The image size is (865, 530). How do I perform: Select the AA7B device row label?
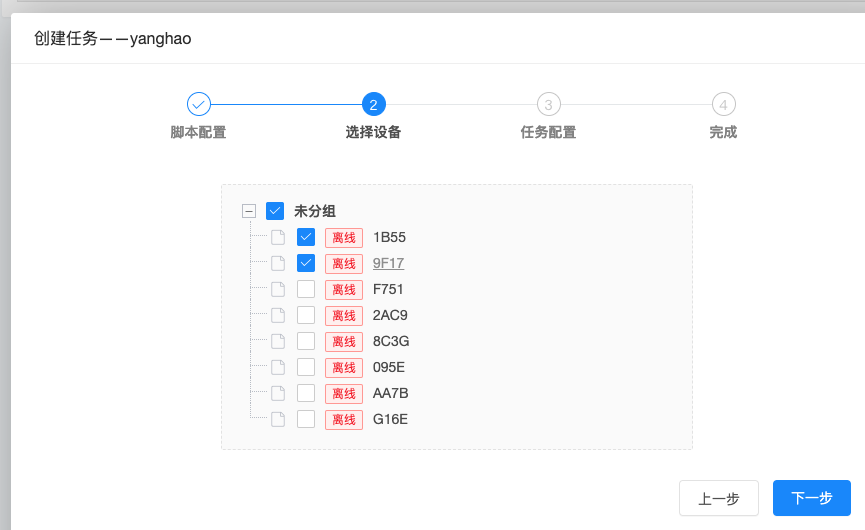tap(390, 393)
